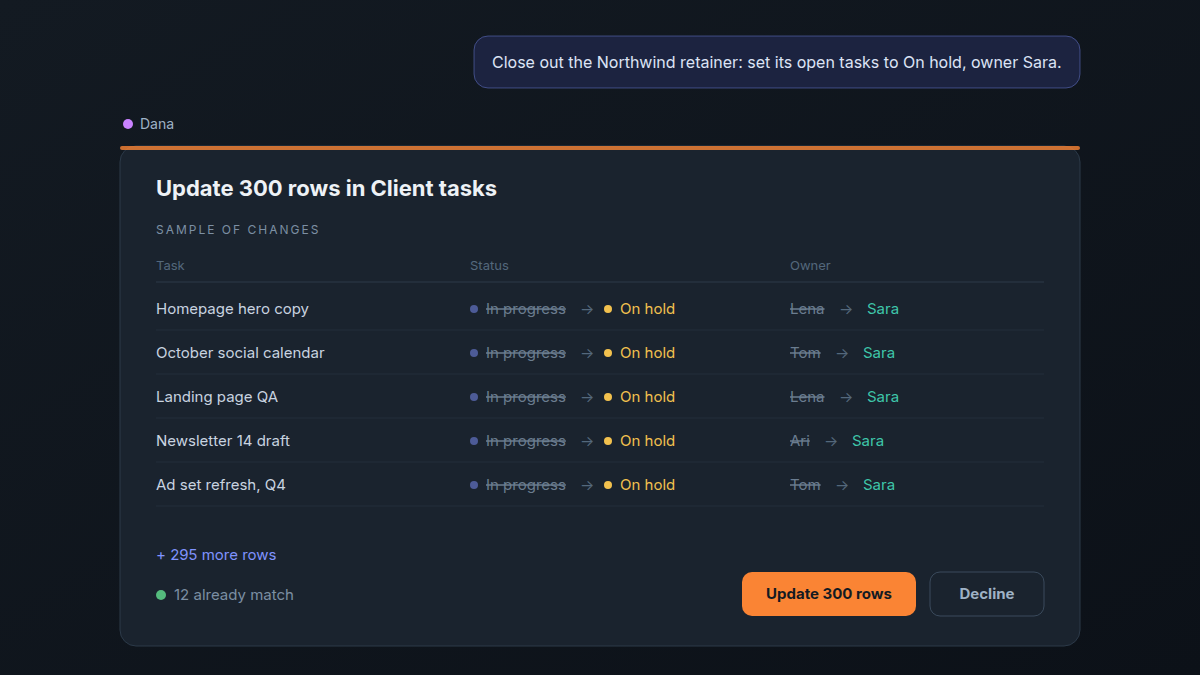Click the 12 already match indicator

pyautogui.click(x=225, y=595)
